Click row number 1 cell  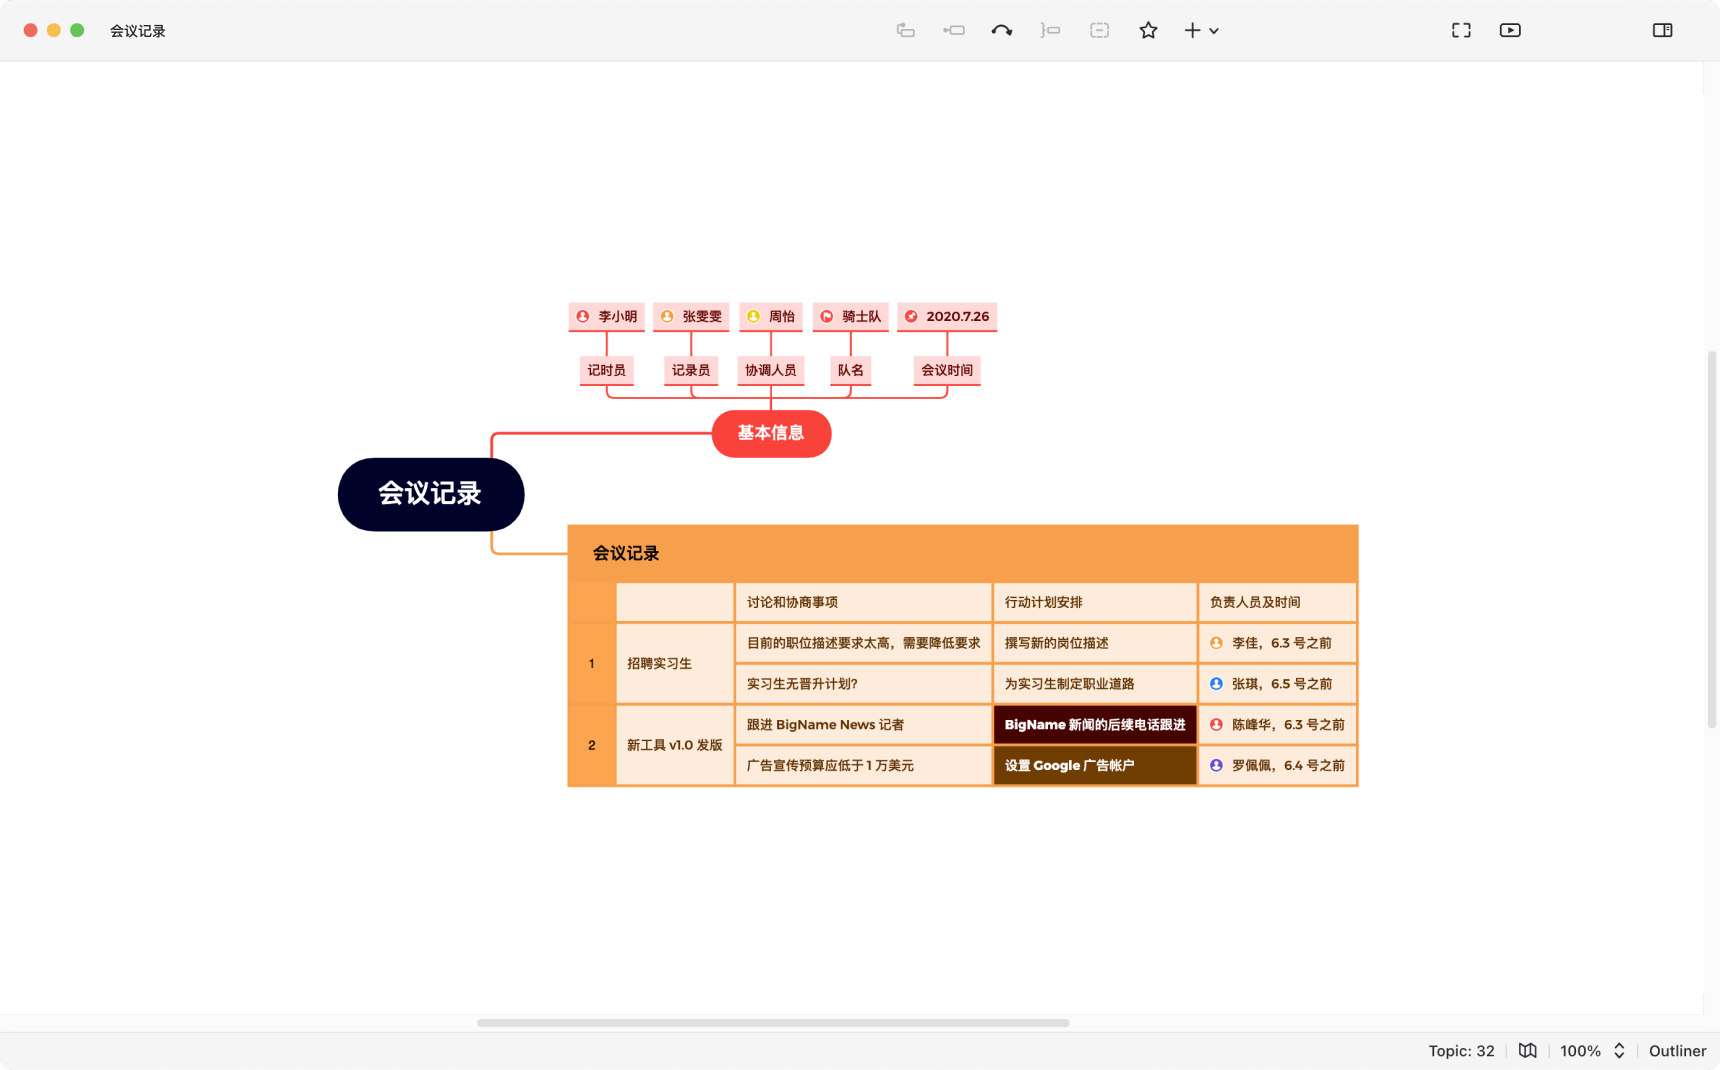[x=592, y=663]
